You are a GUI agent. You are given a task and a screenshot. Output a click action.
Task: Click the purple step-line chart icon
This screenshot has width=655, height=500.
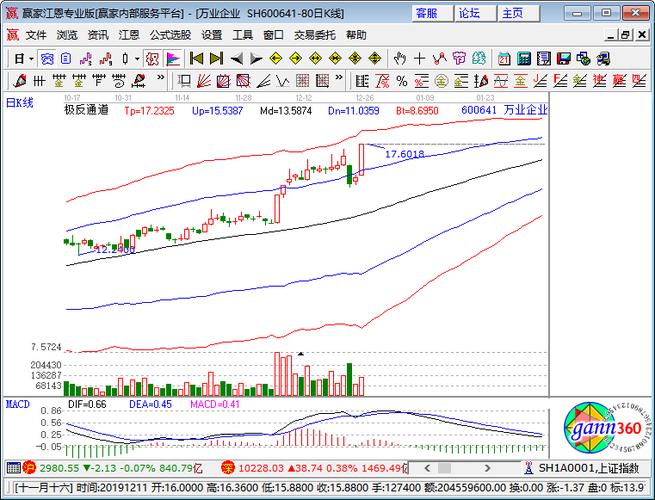(x=86, y=59)
